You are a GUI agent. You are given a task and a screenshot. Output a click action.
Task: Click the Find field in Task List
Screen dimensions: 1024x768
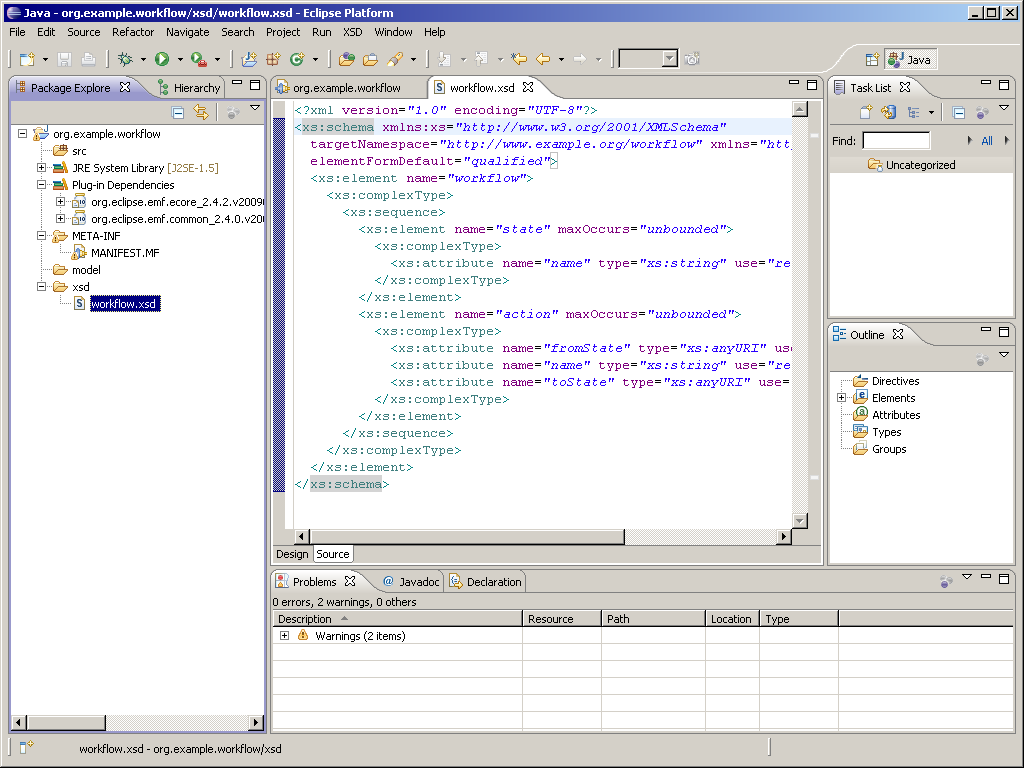896,141
